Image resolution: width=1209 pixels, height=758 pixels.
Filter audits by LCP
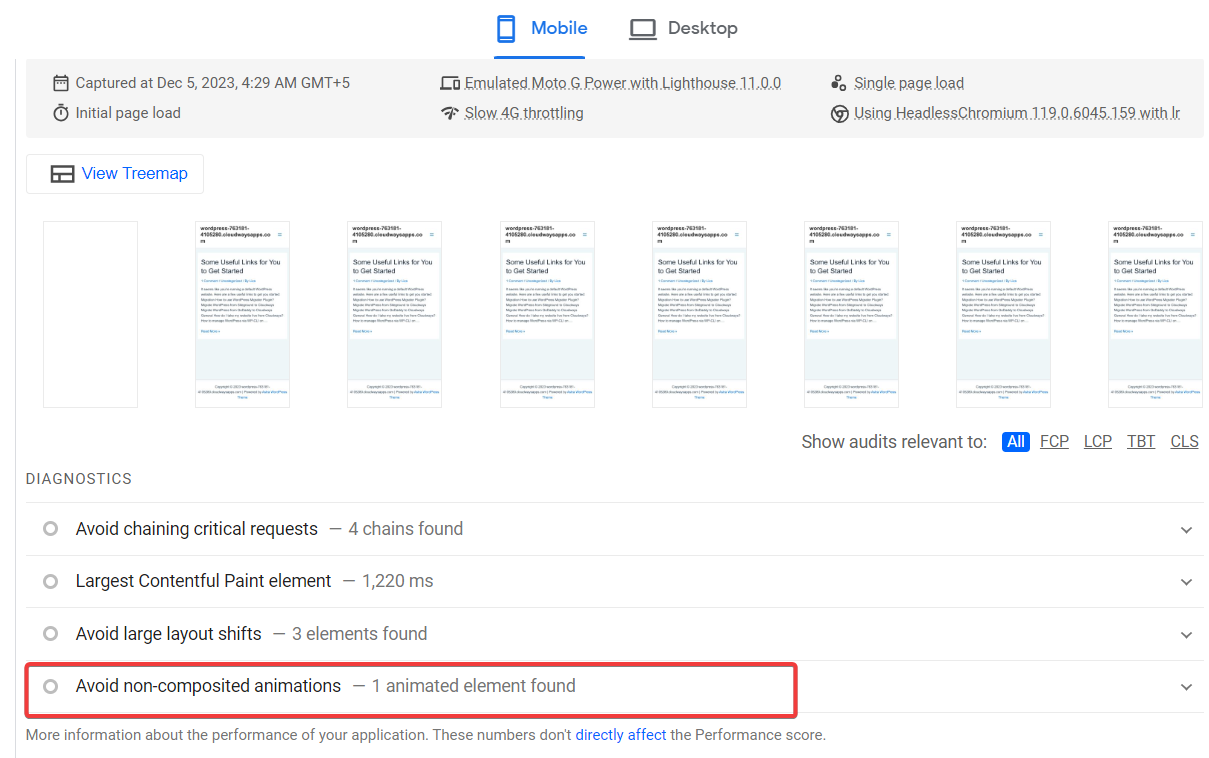click(1098, 441)
